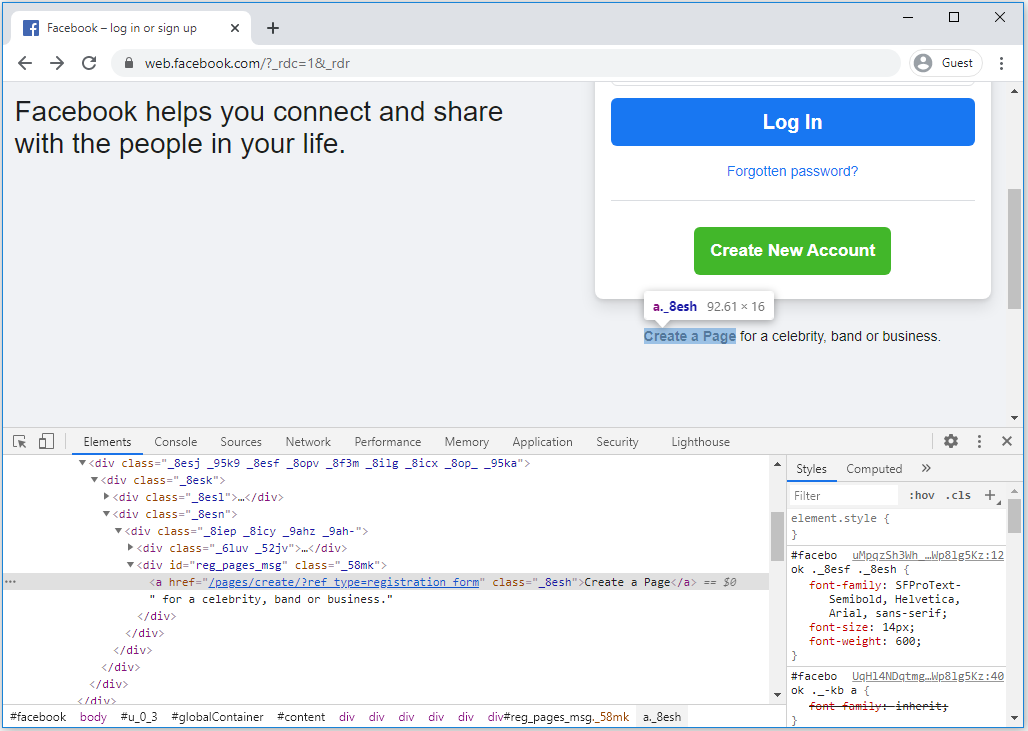Activate the DevTools inspect element tool
The height and width of the screenshot is (731, 1028).
tap(20, 441)
